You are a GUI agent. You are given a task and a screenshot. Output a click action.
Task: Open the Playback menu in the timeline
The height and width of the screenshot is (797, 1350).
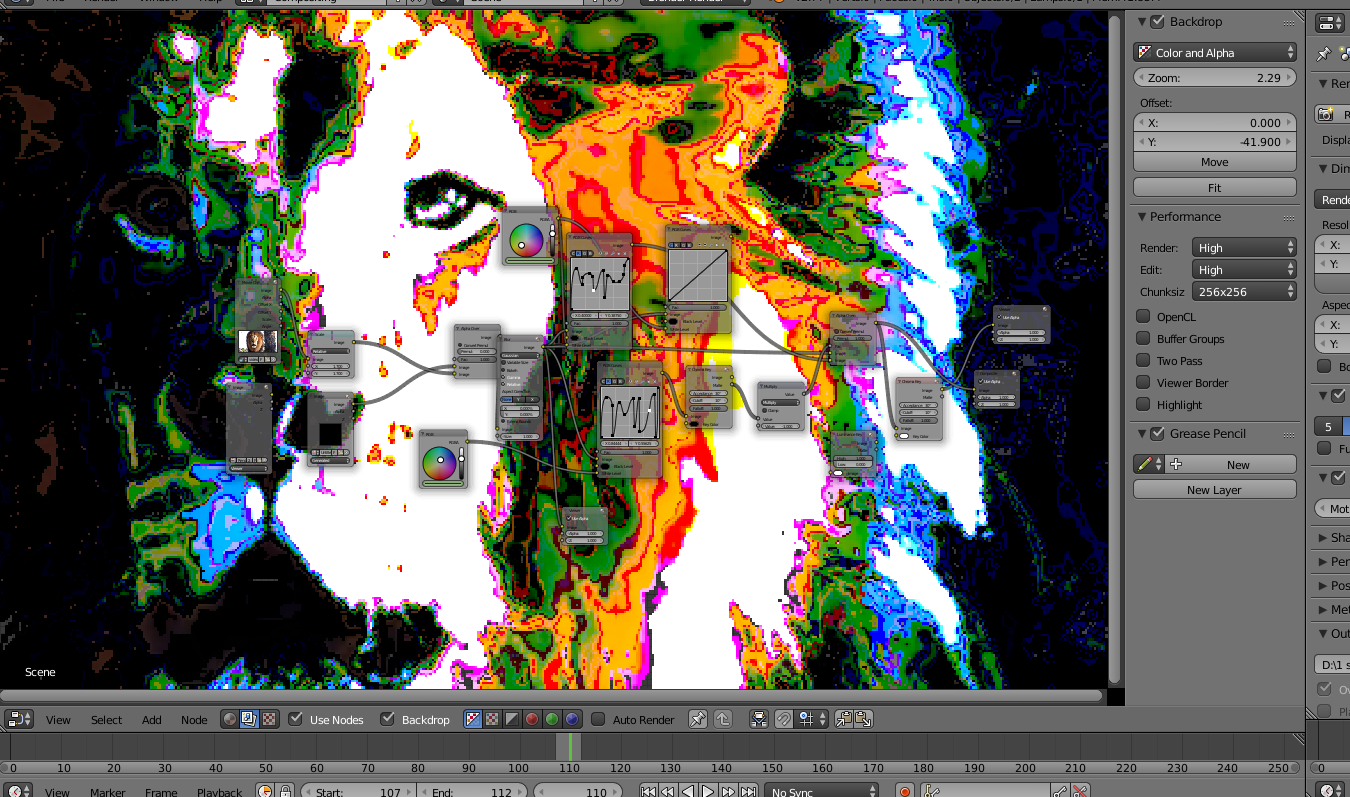pyautogui.click(x=219, y=791)
